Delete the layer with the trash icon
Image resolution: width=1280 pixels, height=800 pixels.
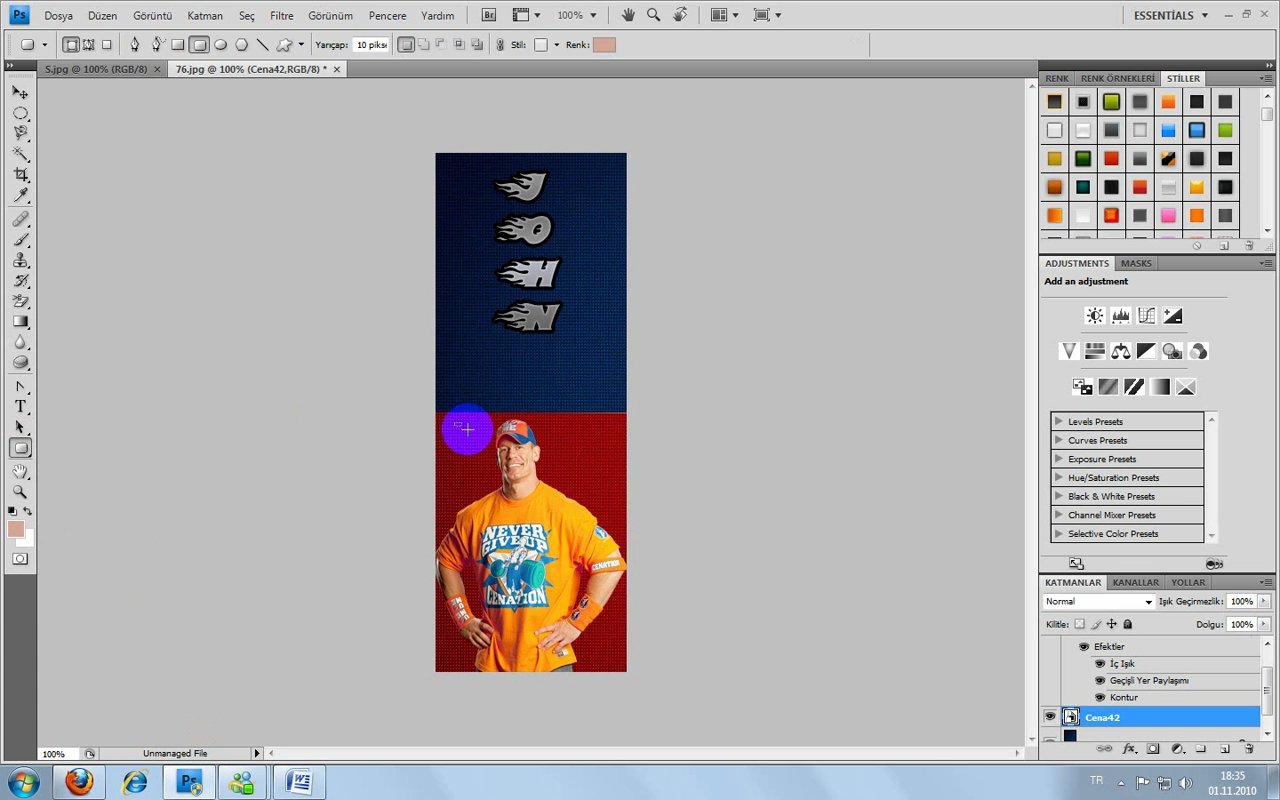(1249, 748)
